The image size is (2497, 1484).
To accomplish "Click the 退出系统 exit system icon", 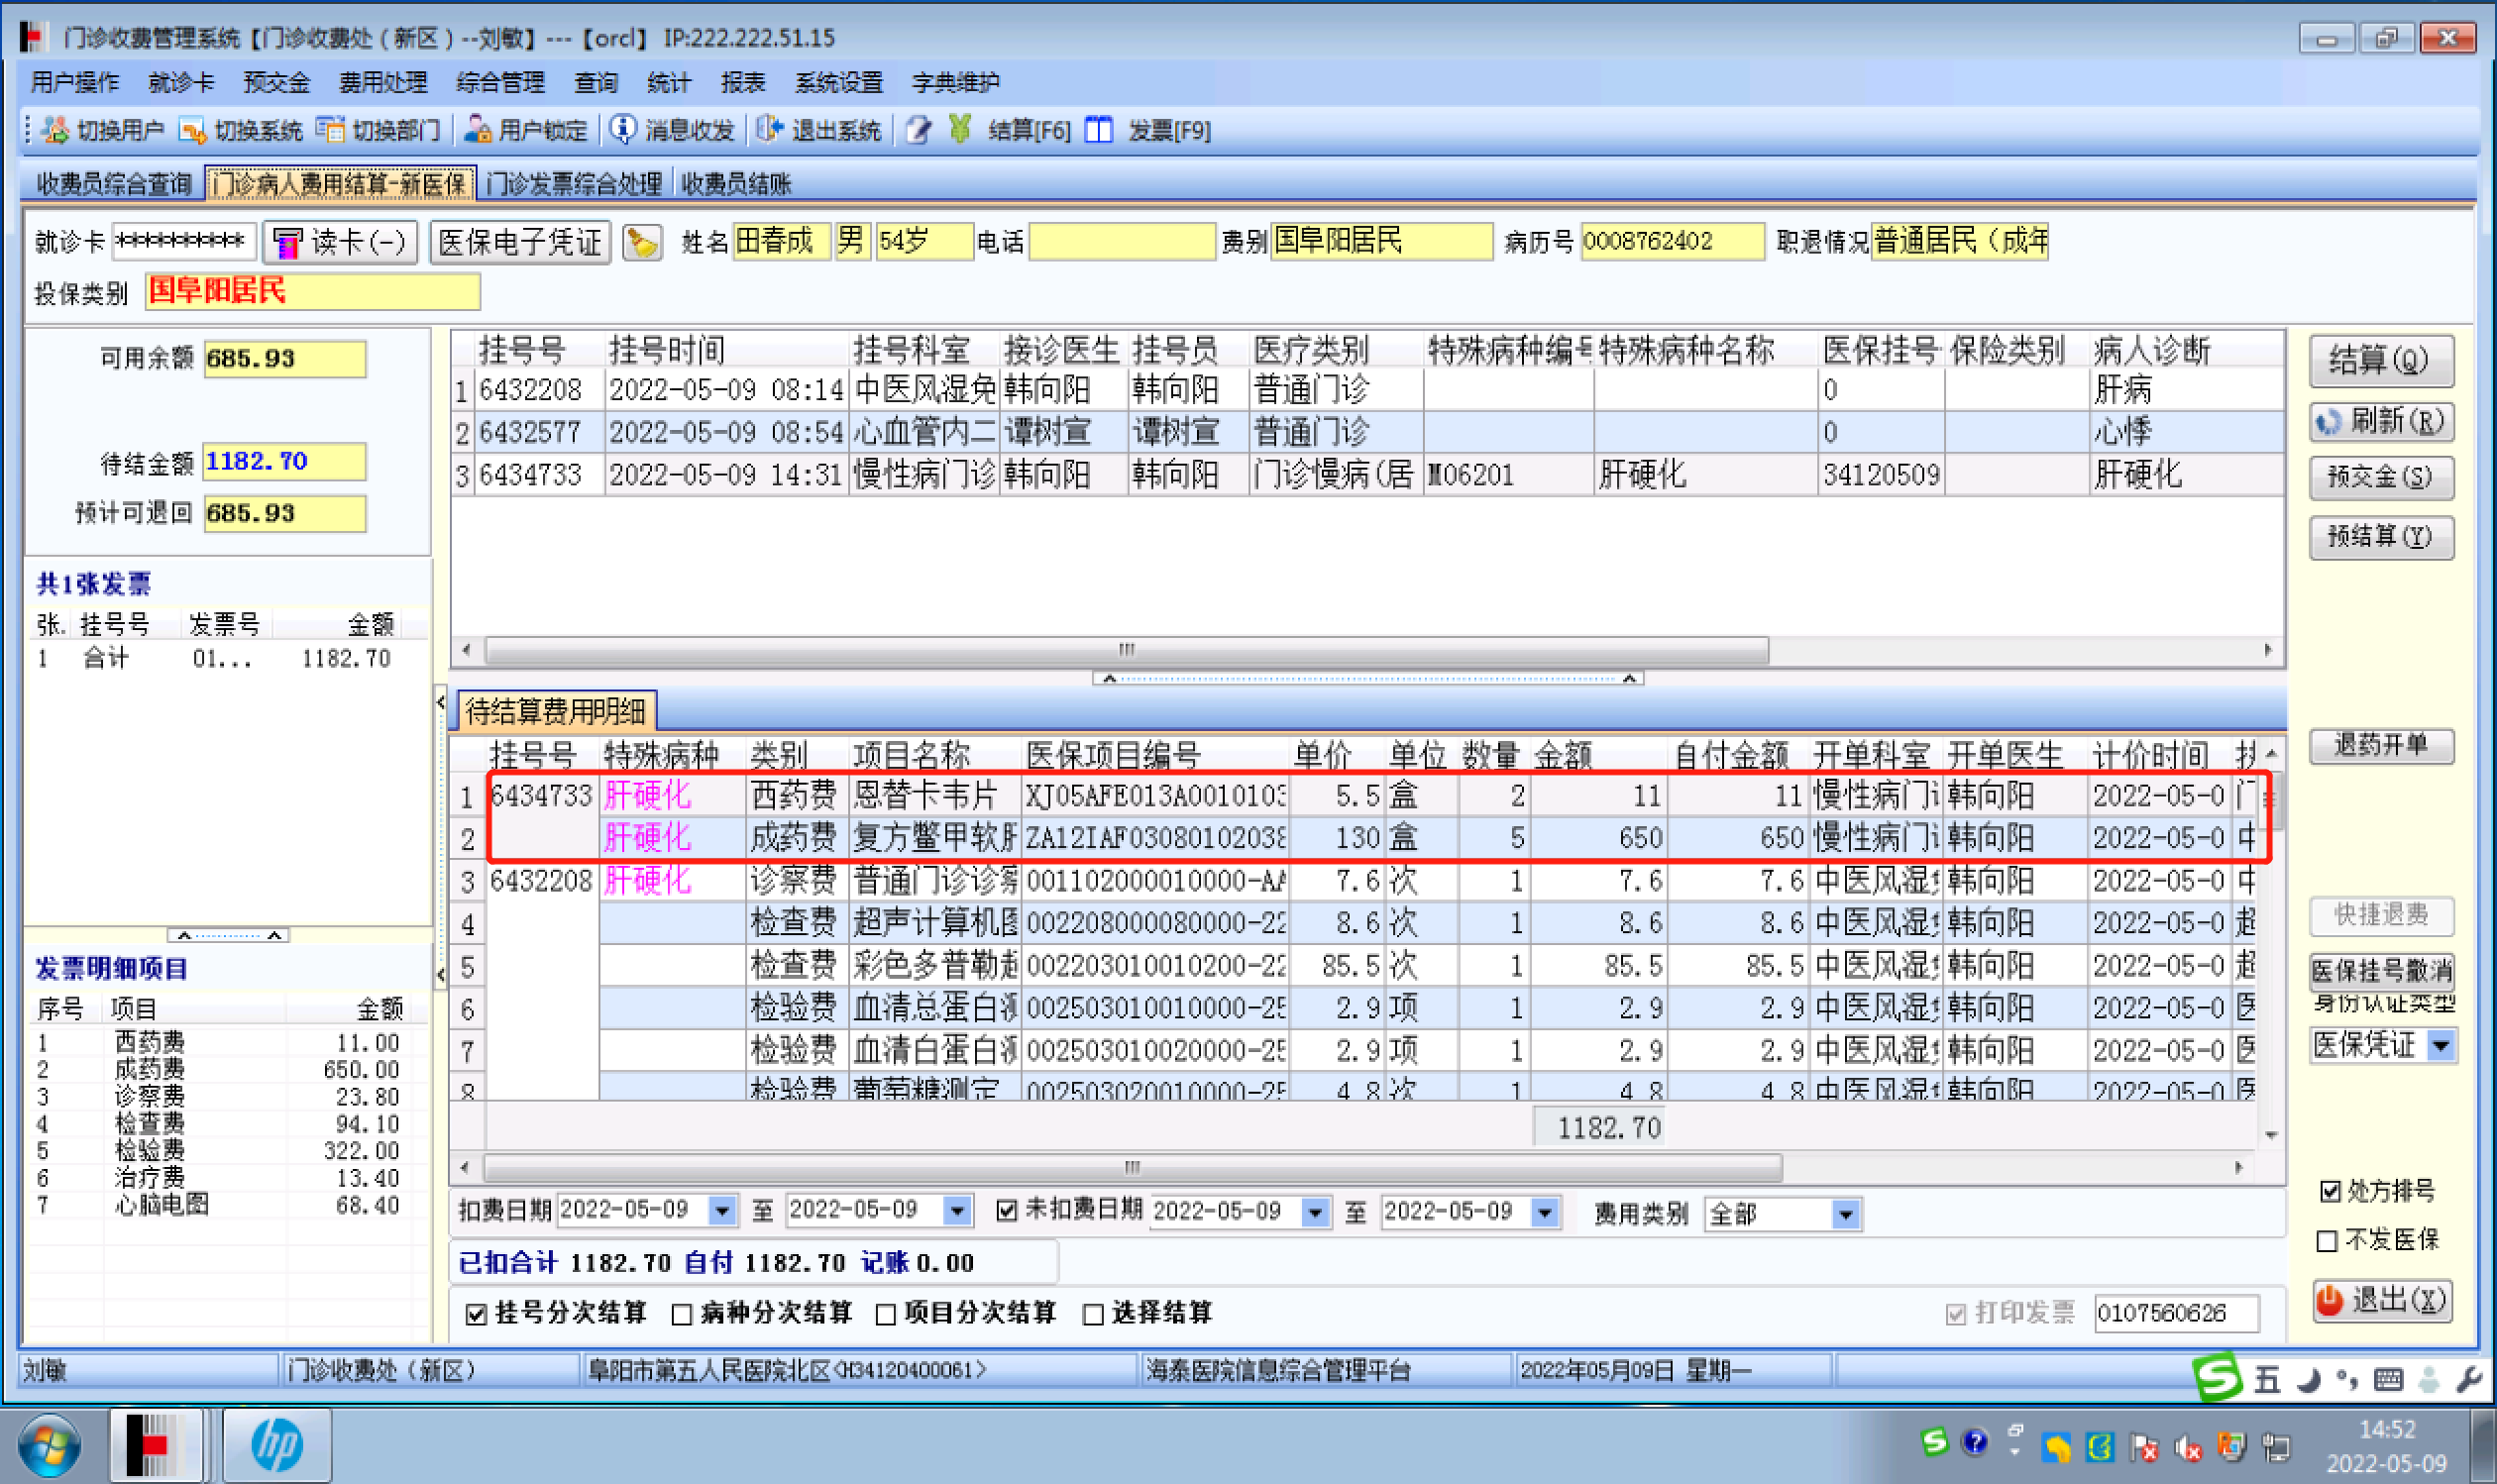I will pyautogui.click(x=770, y=130).
